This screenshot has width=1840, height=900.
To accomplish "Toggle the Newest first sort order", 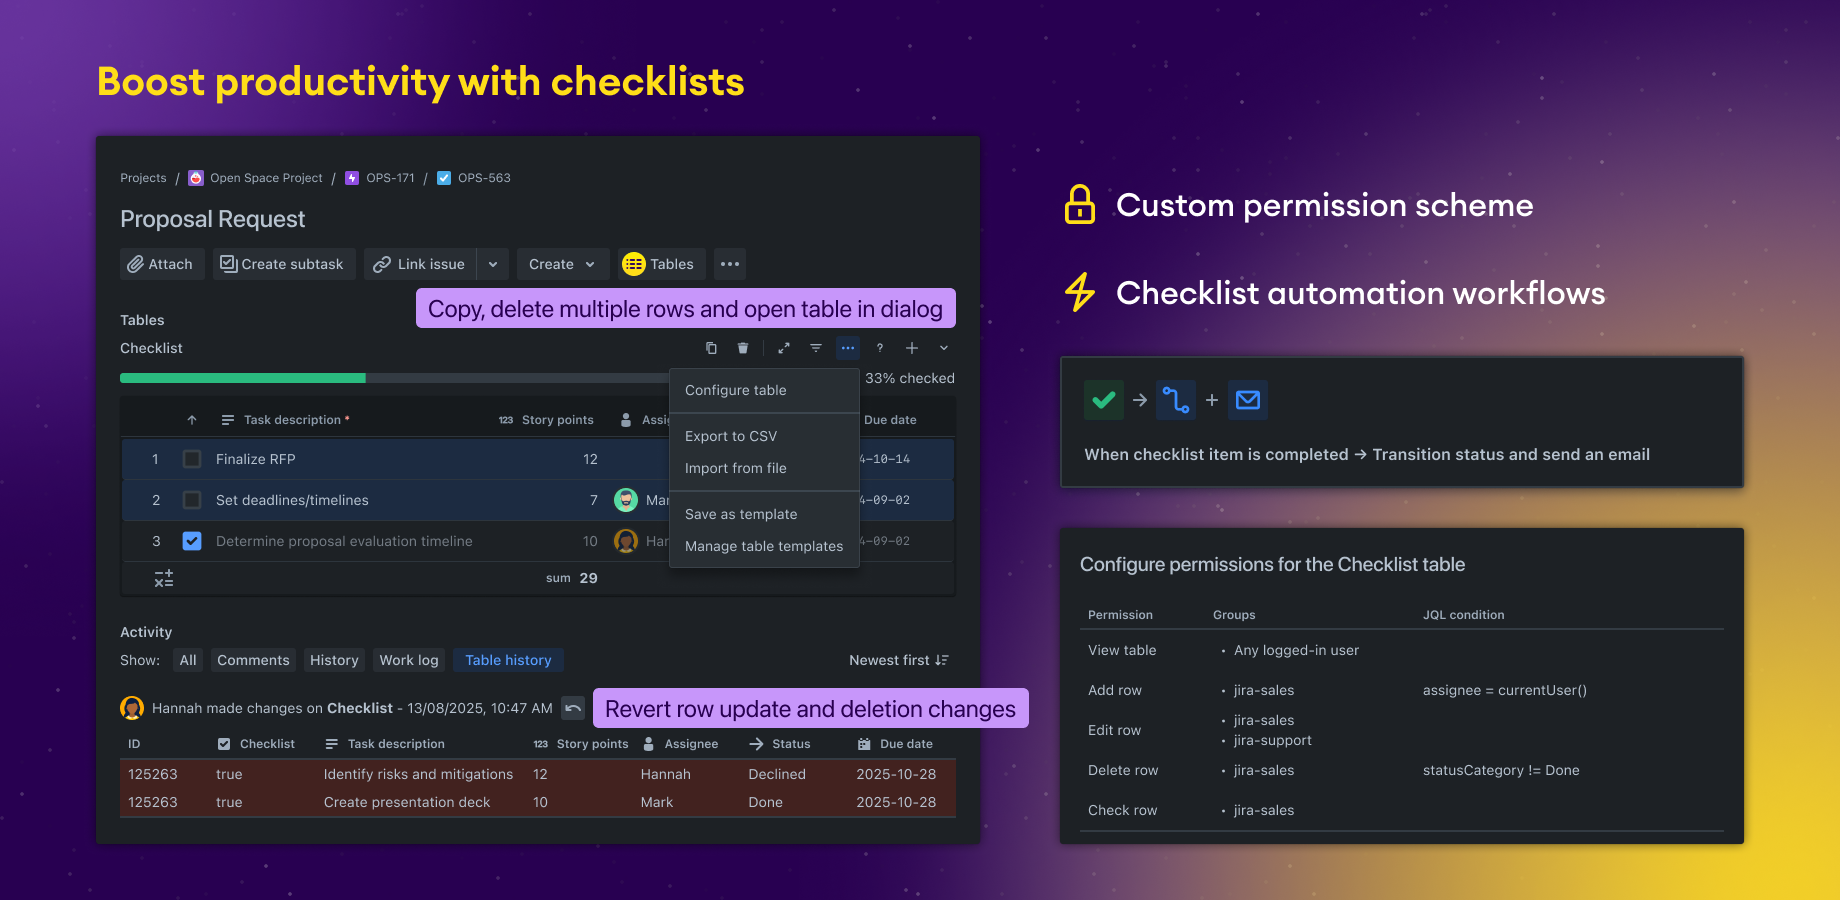I will pyautogui.click(x=898, y=660).
